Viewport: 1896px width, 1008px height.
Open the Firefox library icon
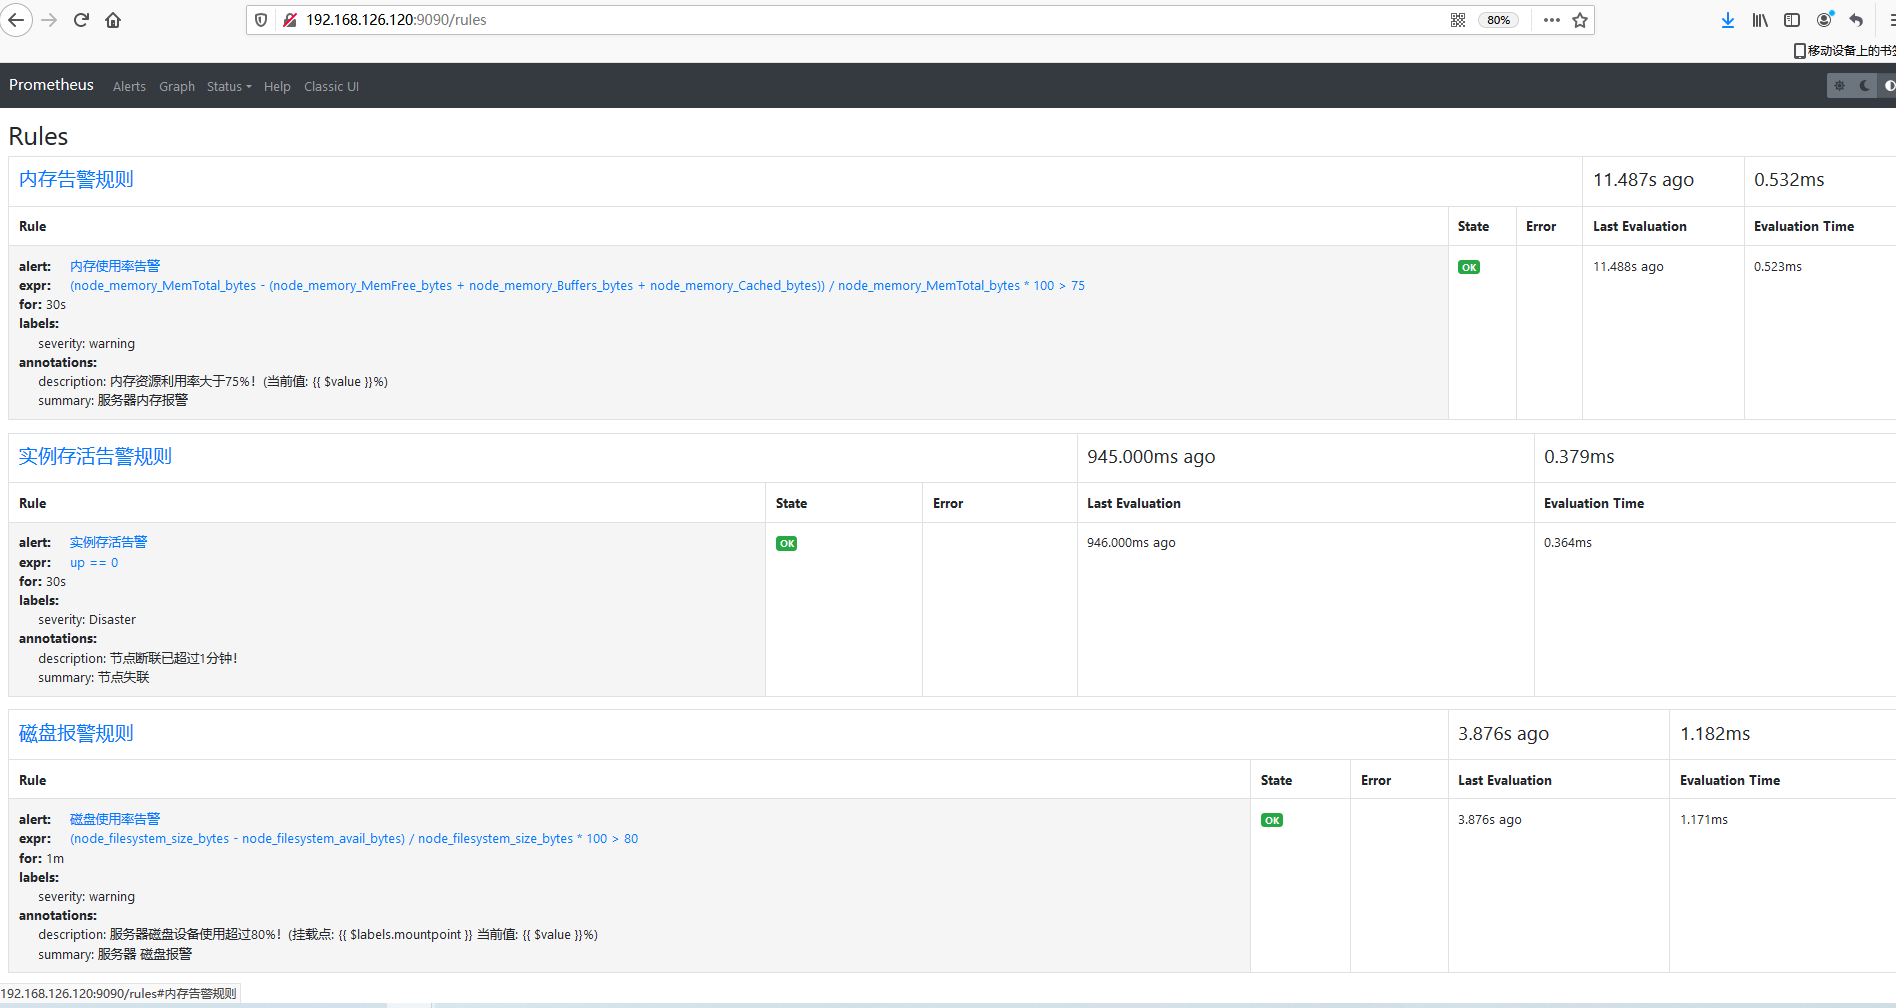(1760, 20)
